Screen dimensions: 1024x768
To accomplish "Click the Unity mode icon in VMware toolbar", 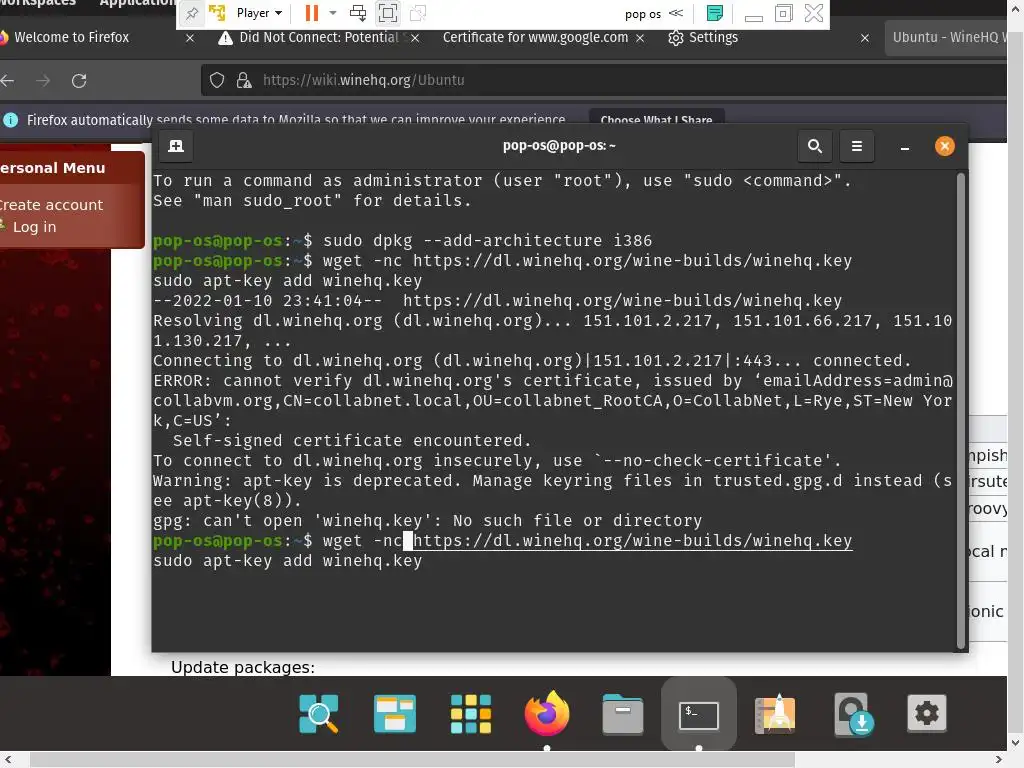I will tap(417, 13).
